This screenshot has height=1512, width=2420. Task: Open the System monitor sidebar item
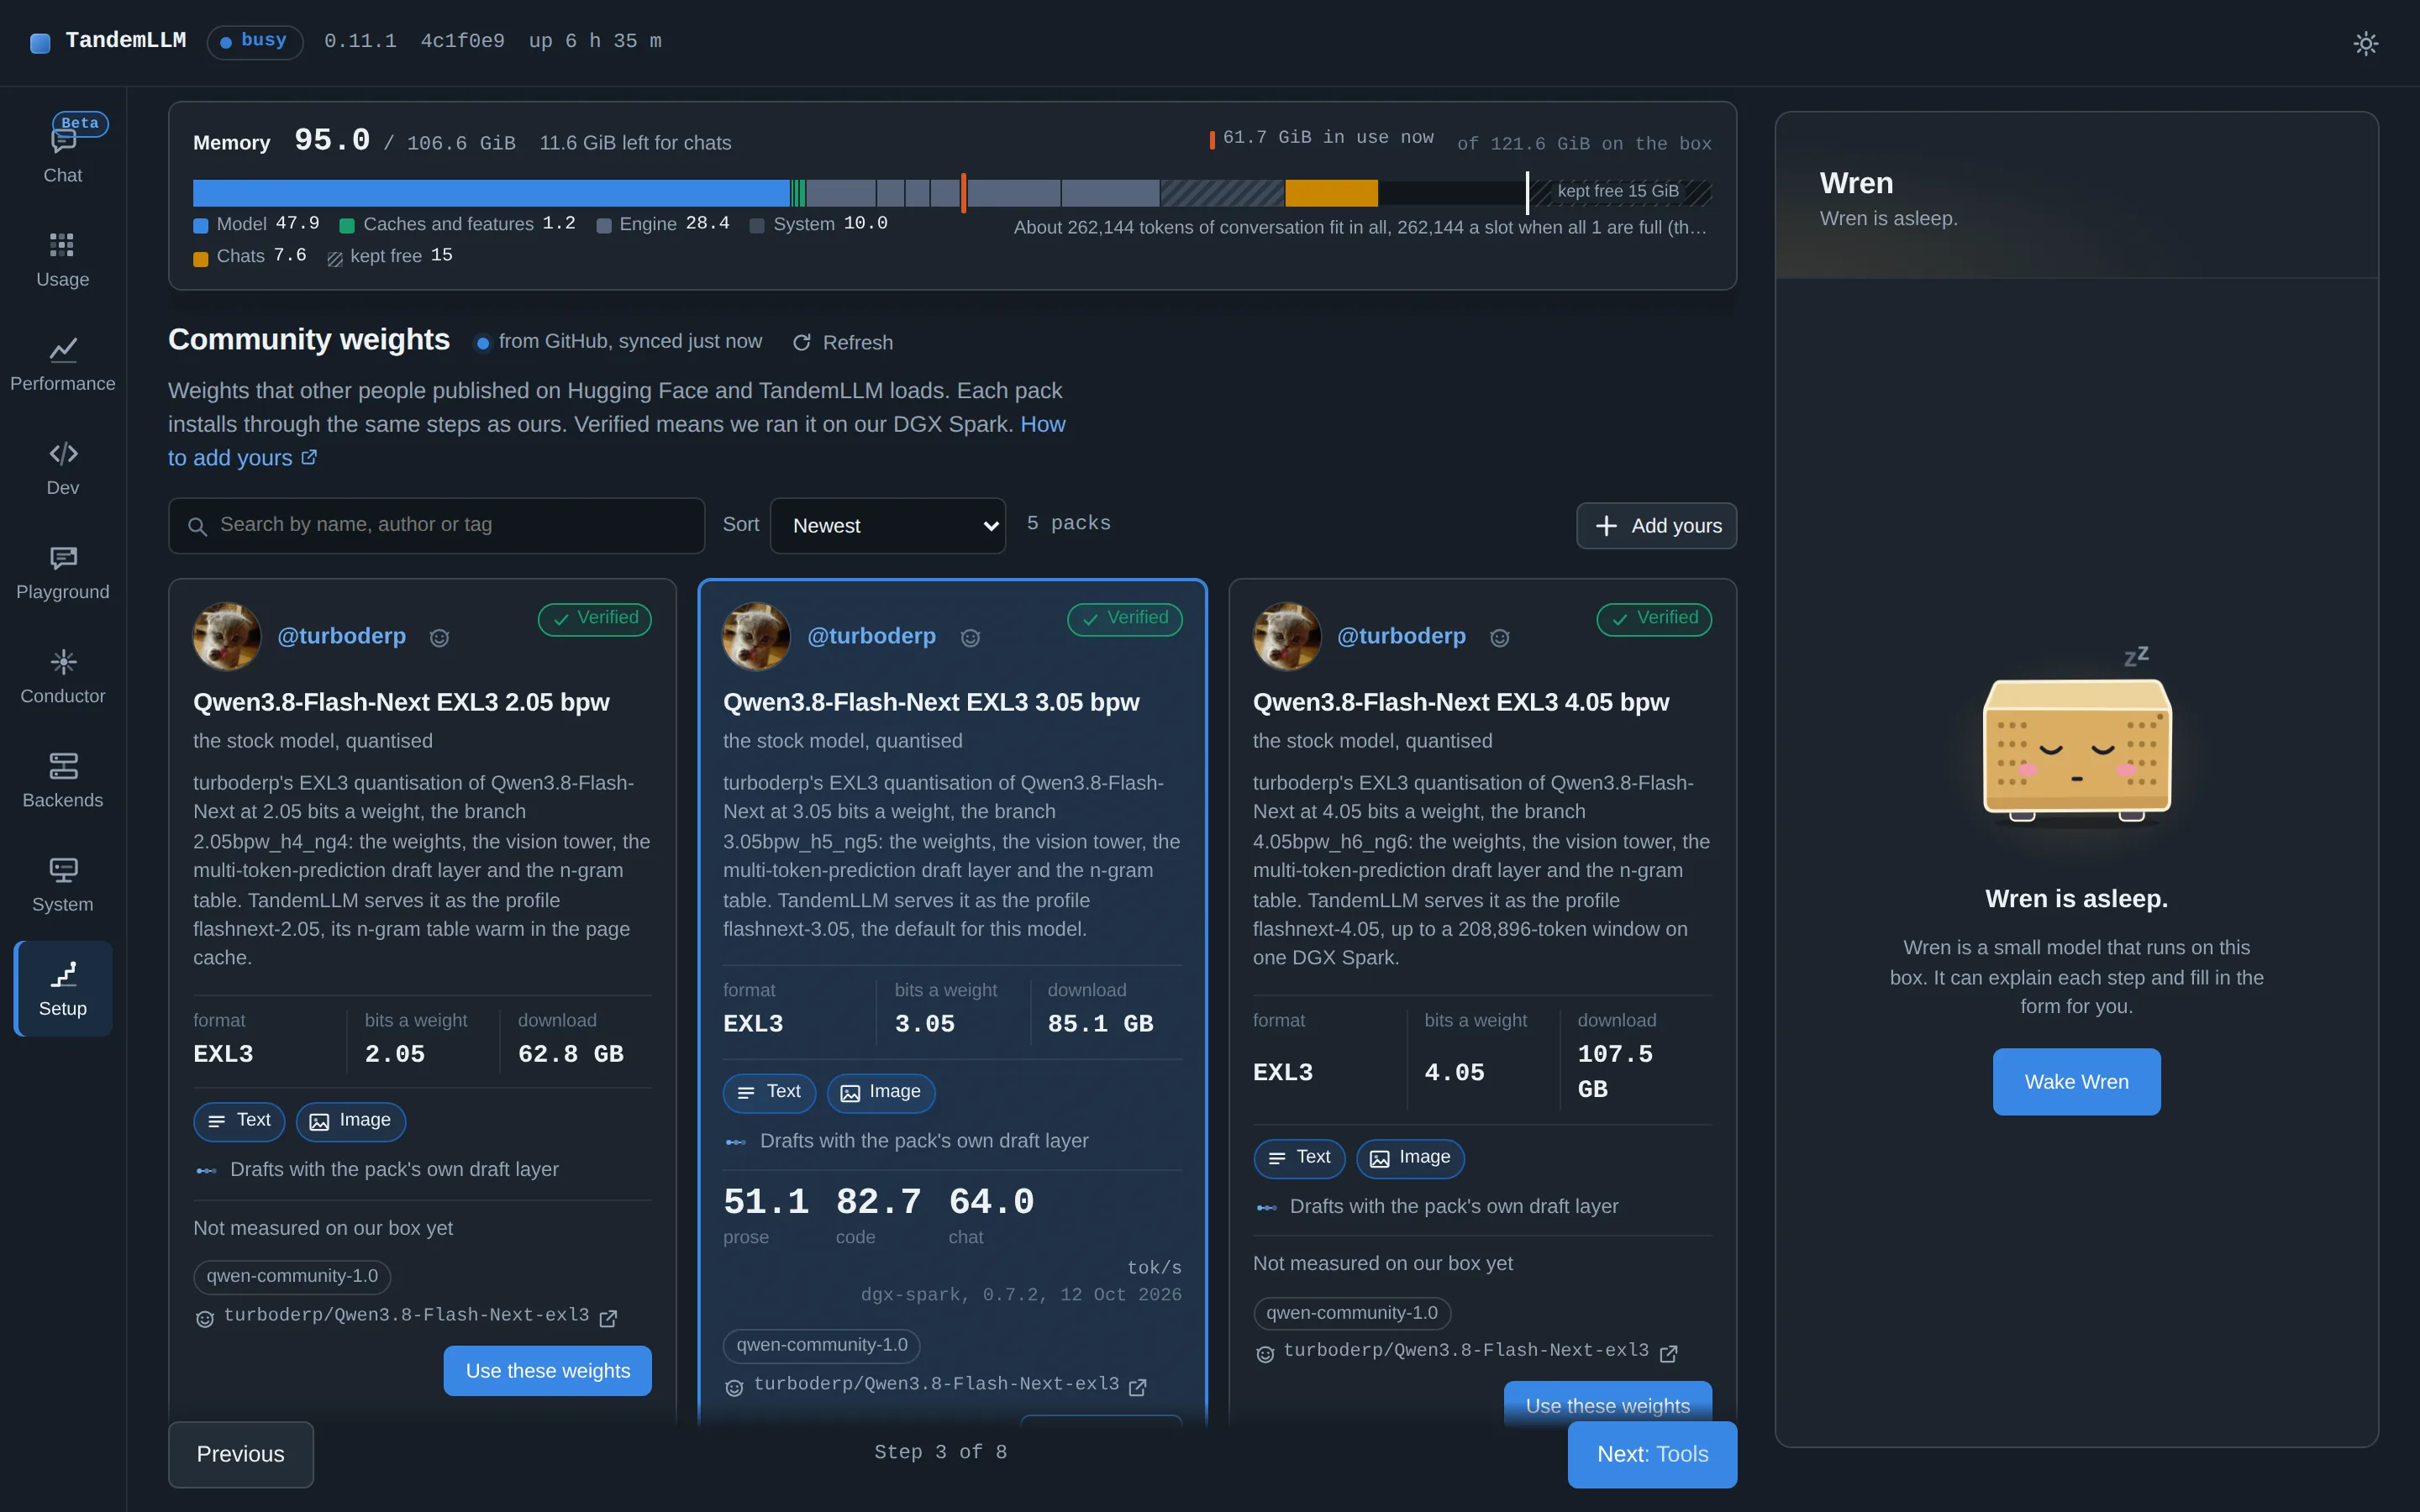(62, 883)
